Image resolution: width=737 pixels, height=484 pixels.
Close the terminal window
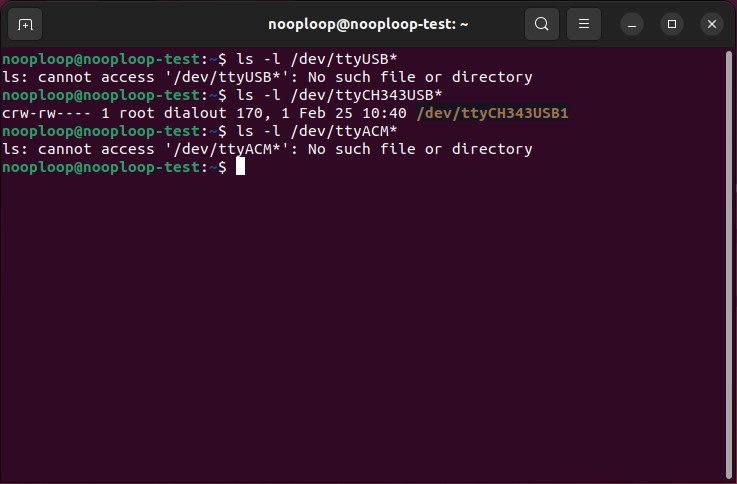coord(711,24)
